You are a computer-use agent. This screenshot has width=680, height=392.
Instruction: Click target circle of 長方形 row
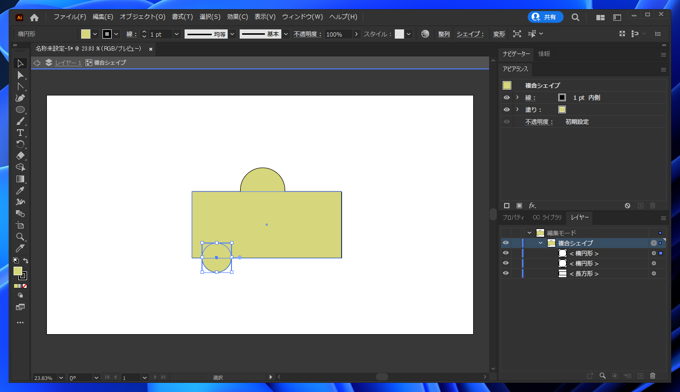click(x=654, y=274)
